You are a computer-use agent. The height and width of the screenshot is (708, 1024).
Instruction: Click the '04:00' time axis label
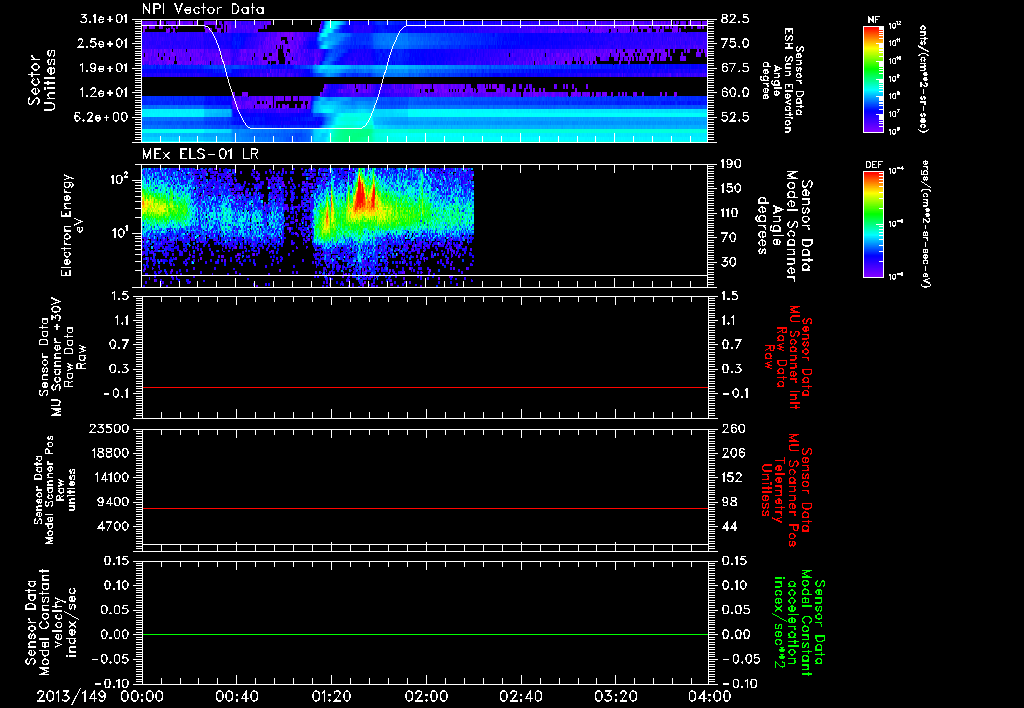tap(709, 696)
